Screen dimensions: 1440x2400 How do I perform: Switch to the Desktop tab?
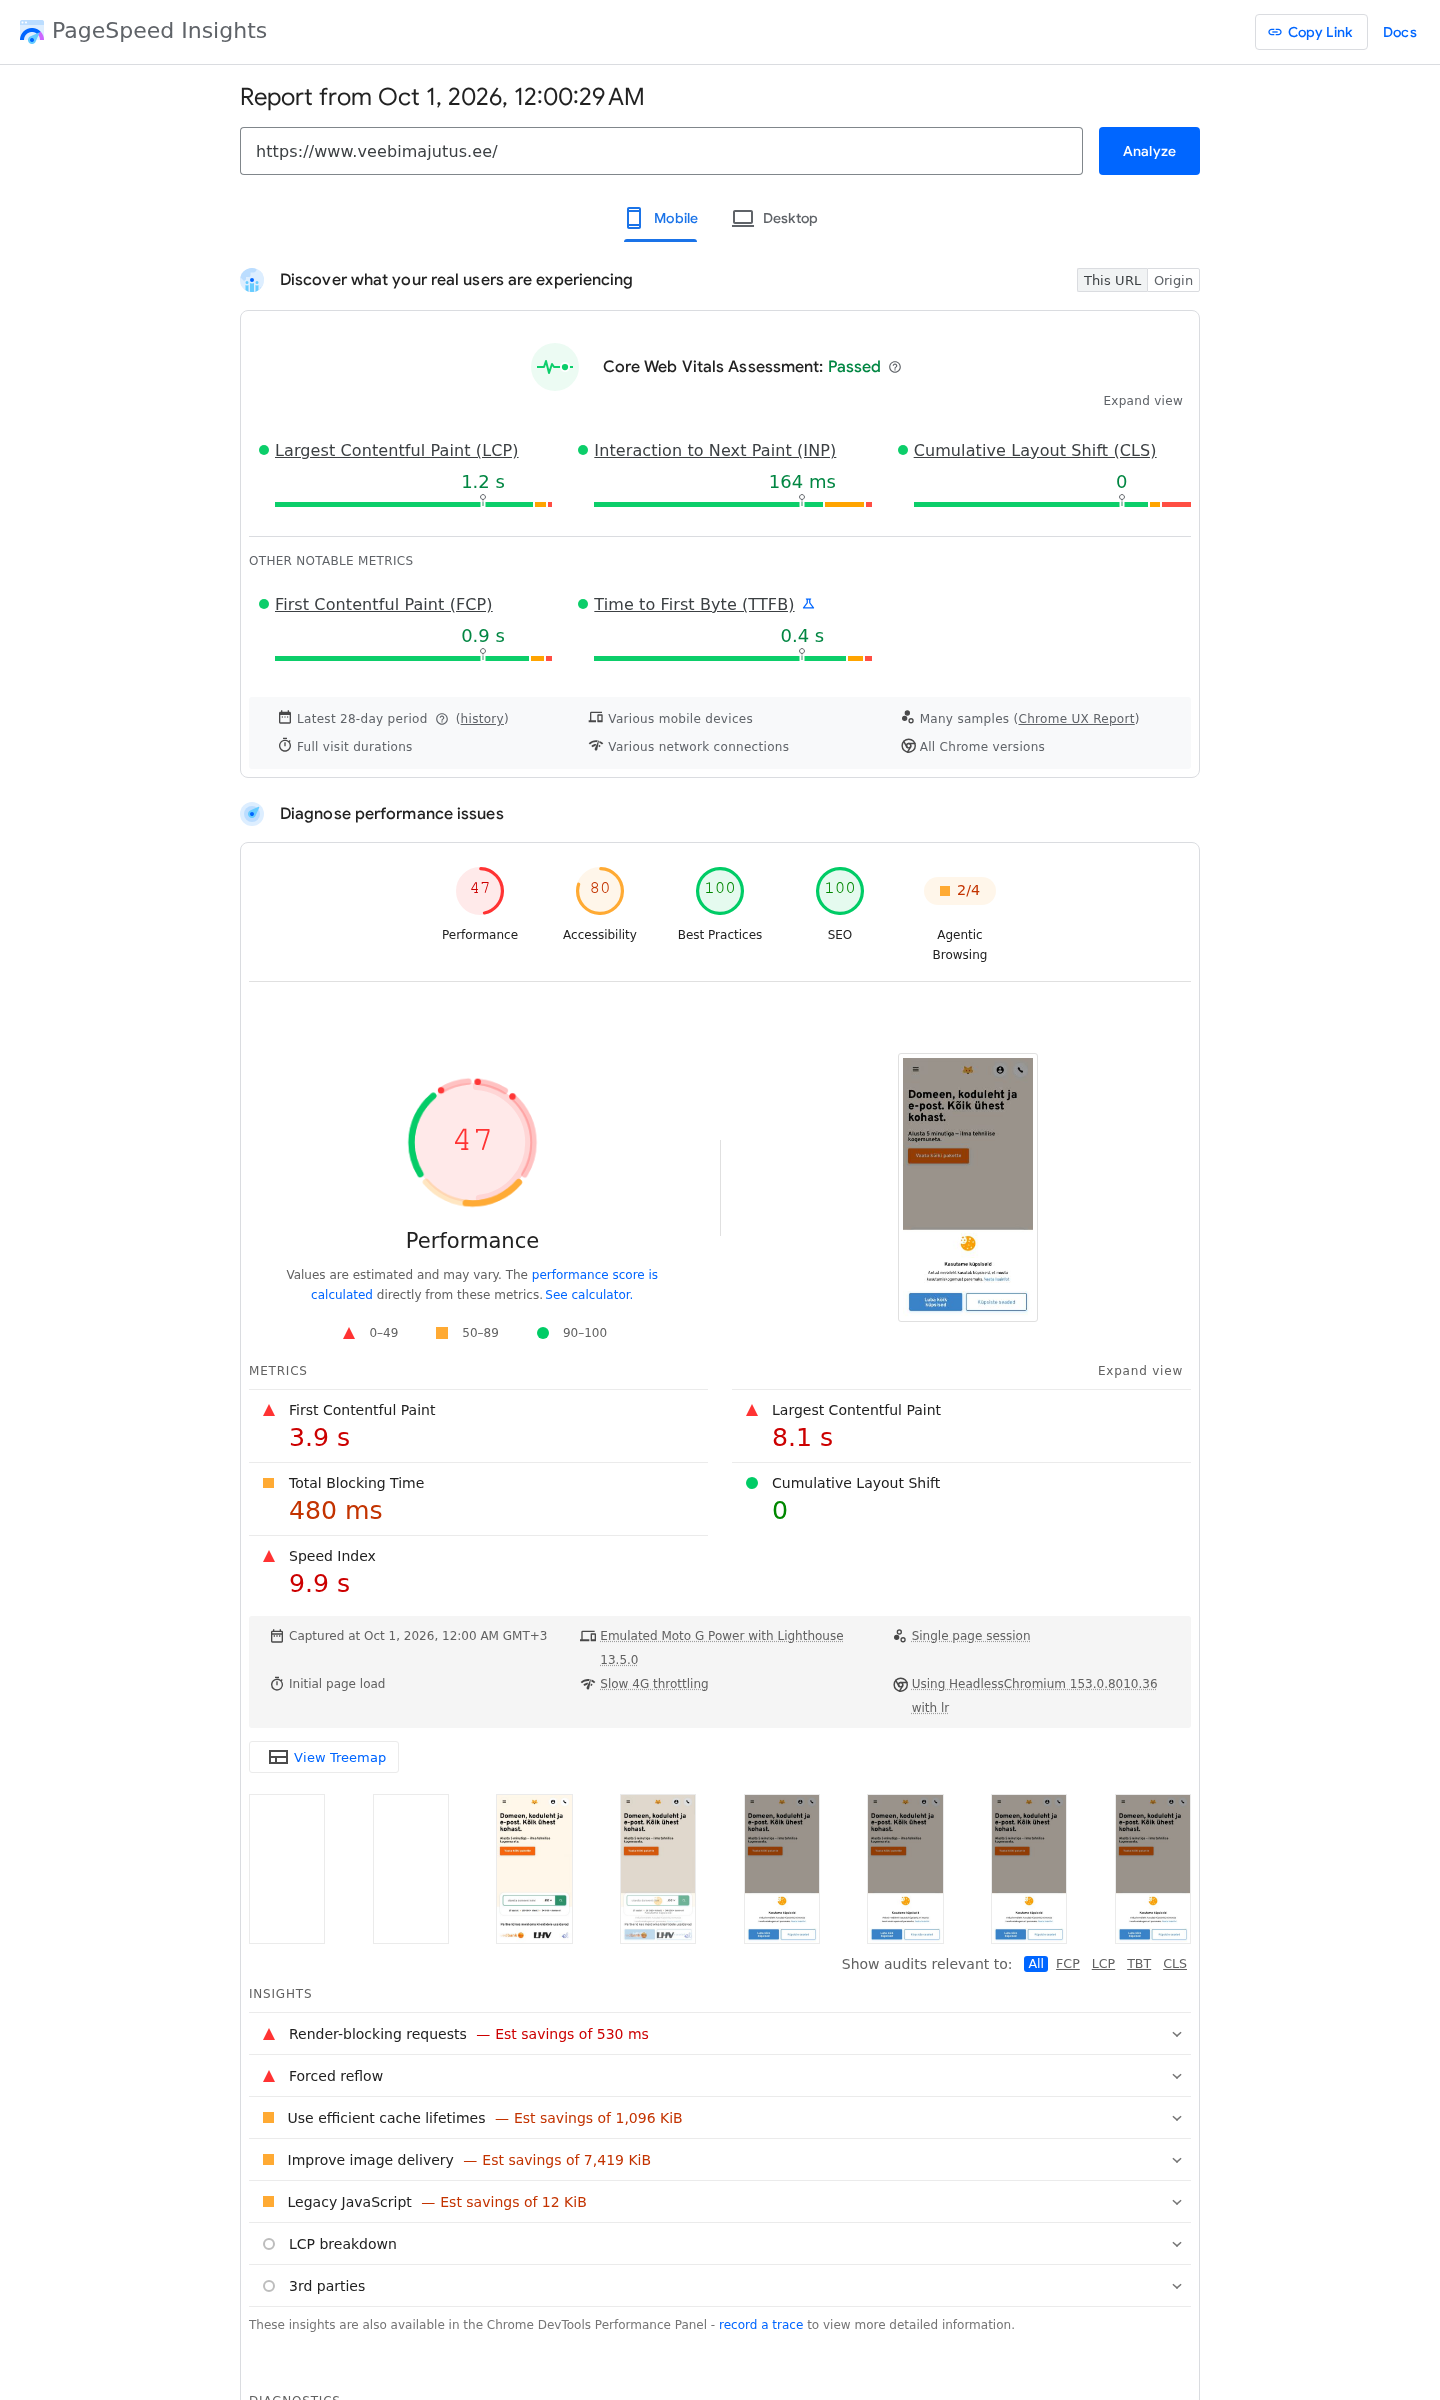775,219
